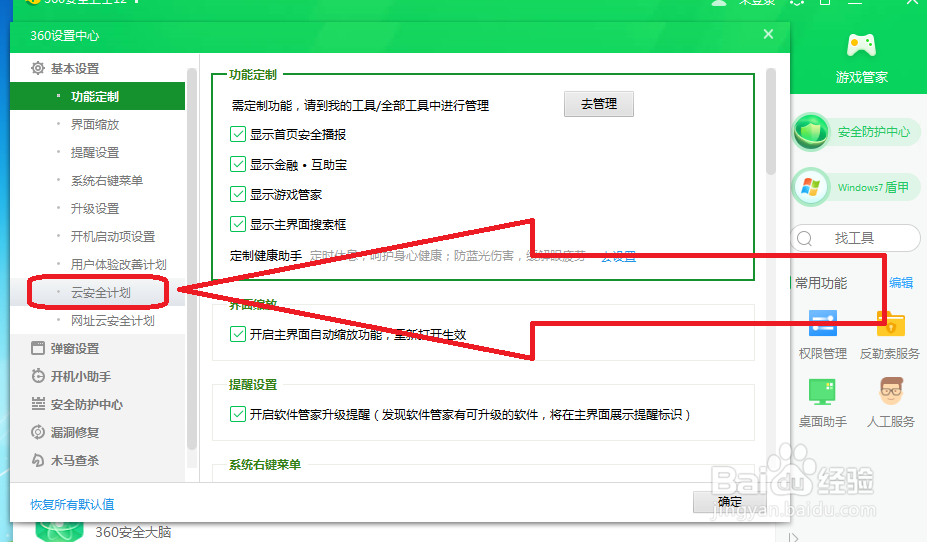Click the 确定 button
This screenshot has height=542, width=927.
pyautogui.click(x=730, y=501)
